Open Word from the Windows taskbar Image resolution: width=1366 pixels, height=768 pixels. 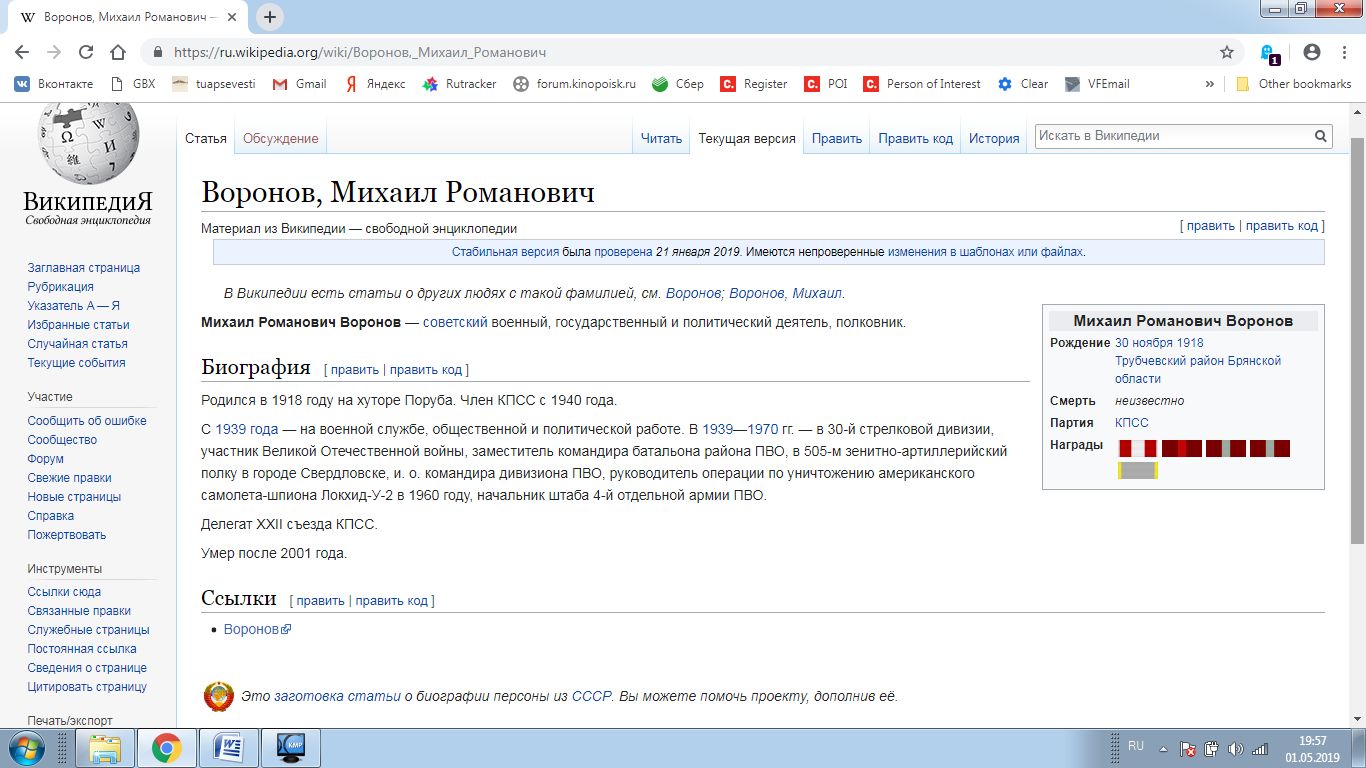tap(228, 748)
